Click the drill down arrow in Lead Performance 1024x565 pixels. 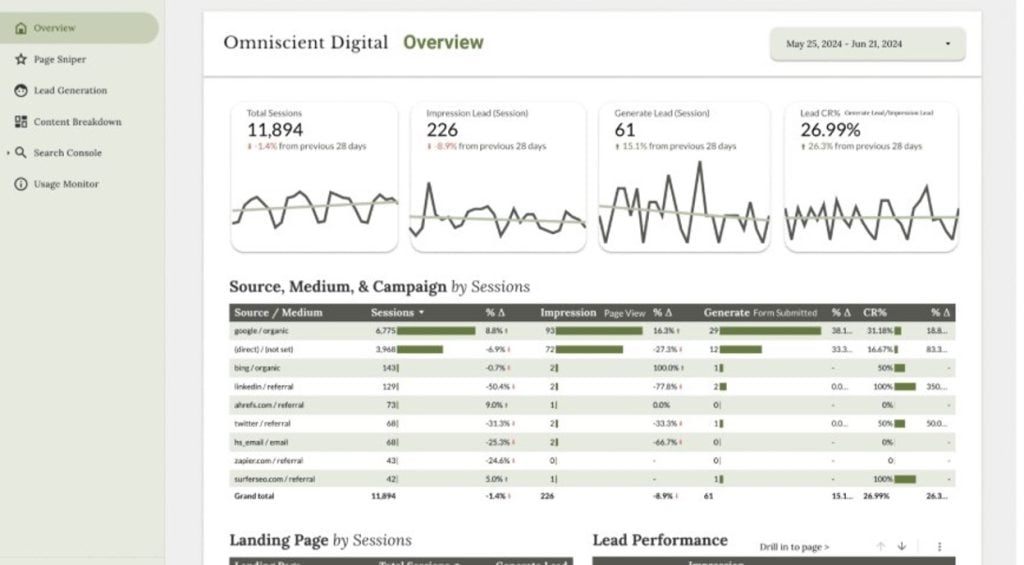(x=902, y=546)
